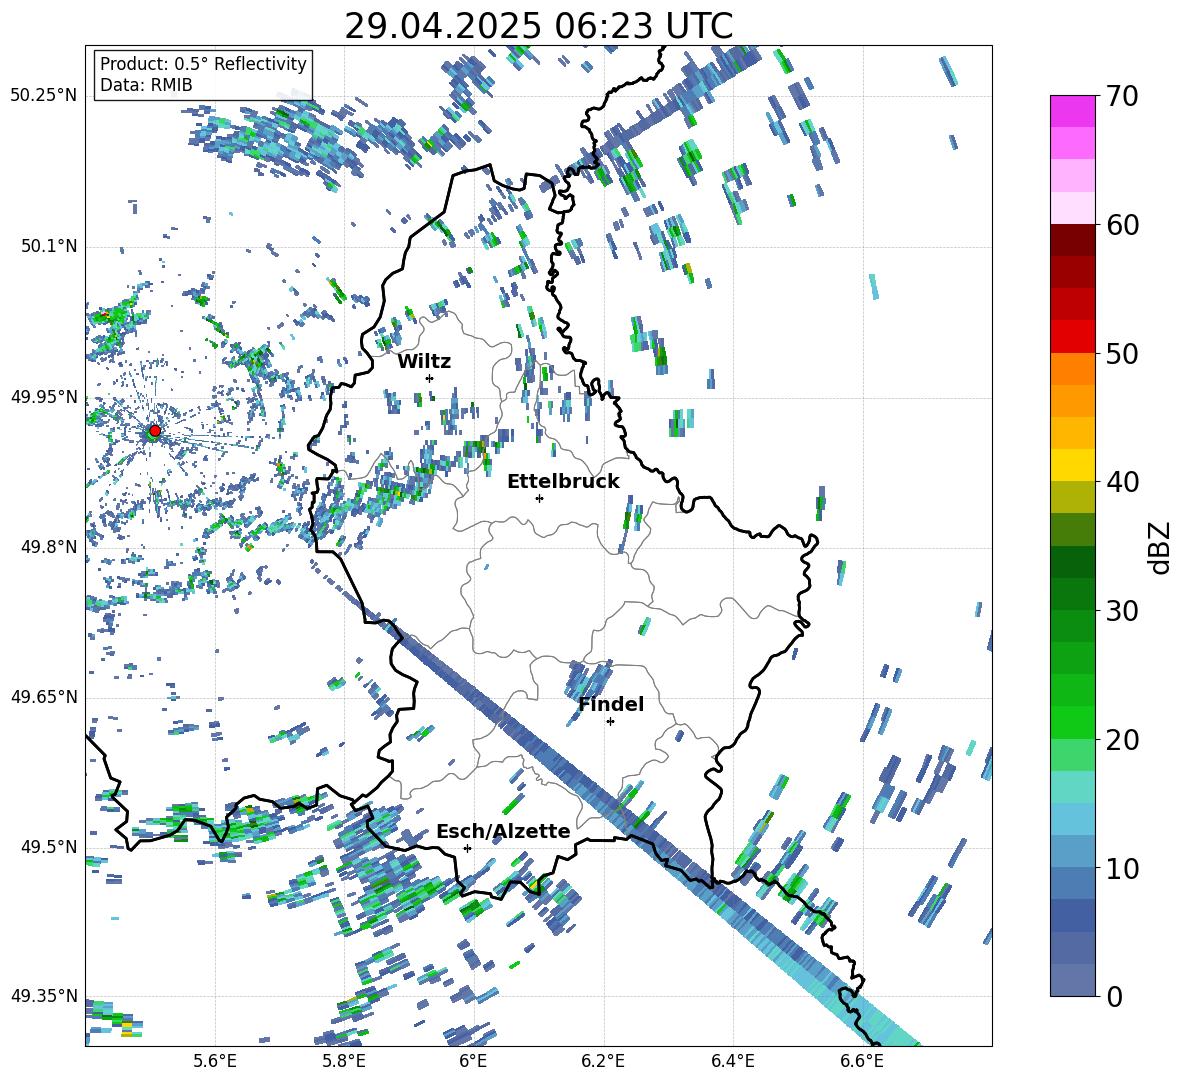Click the 49.95°N latitude label
The image size is (1184, 1081).
[x=44, y=397]
